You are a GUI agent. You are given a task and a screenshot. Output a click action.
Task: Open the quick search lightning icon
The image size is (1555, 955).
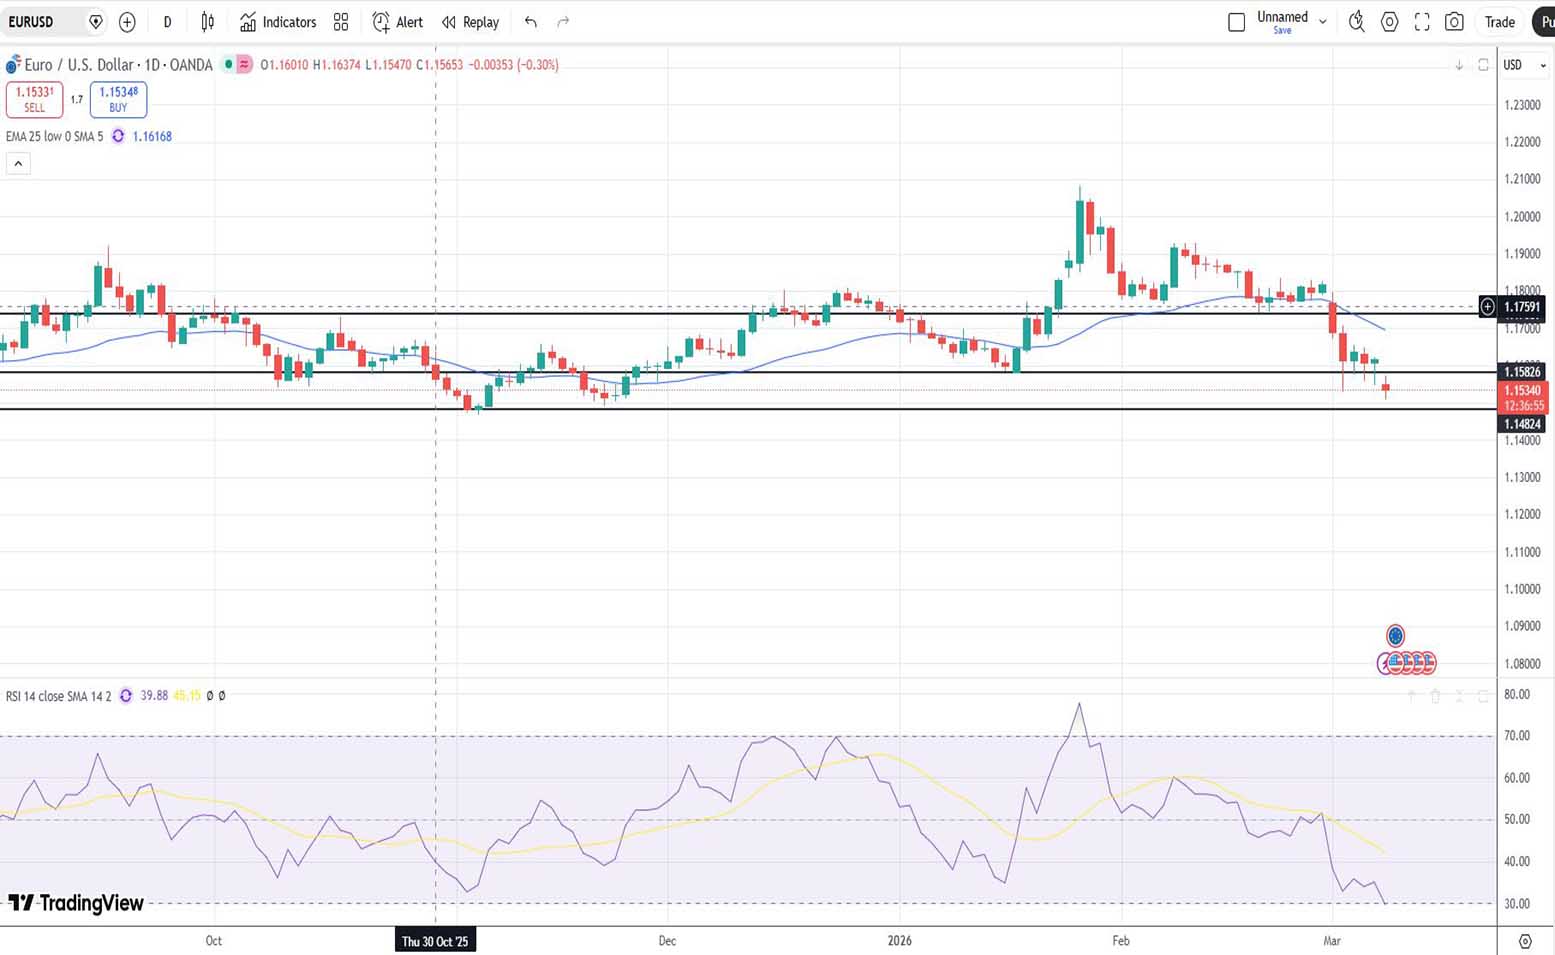coord(1356,22)
